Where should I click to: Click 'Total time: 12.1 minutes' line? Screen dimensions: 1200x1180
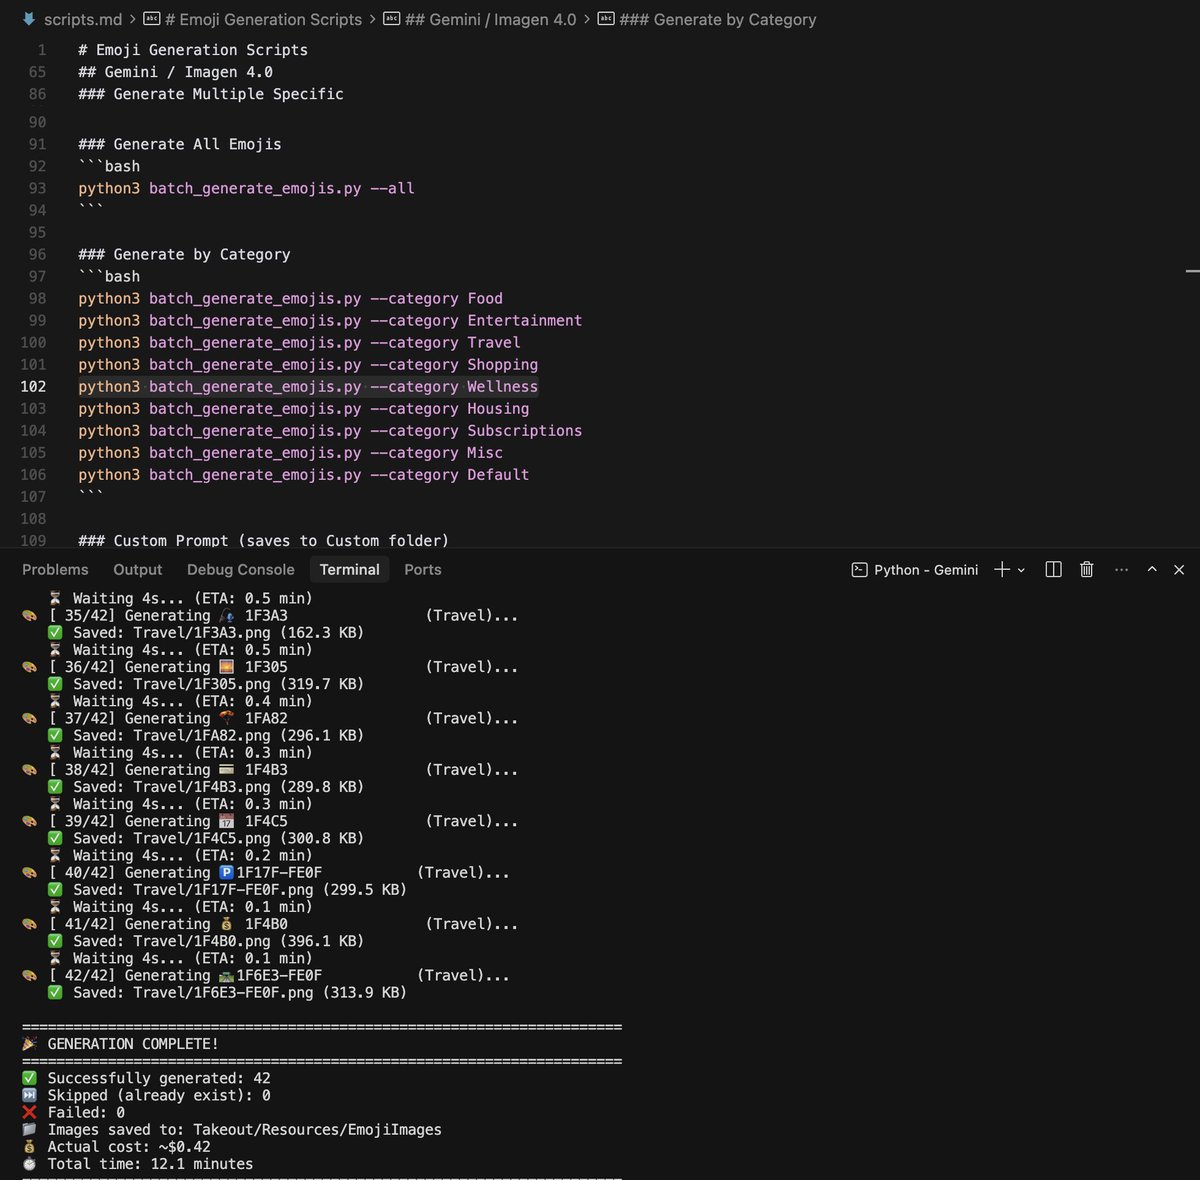pos(138,1164)
